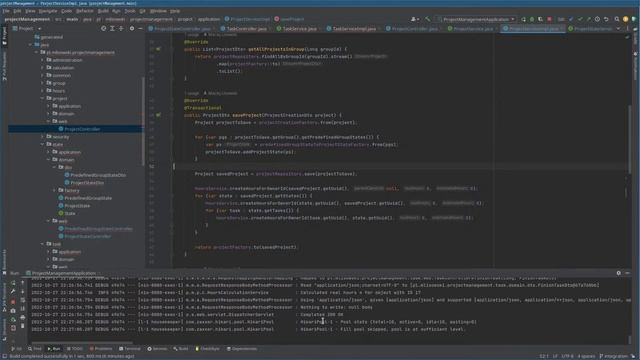This screenshot has width=640, height=360.
Task: Open the Dependencies tool window button
Action: coord(242,349)
